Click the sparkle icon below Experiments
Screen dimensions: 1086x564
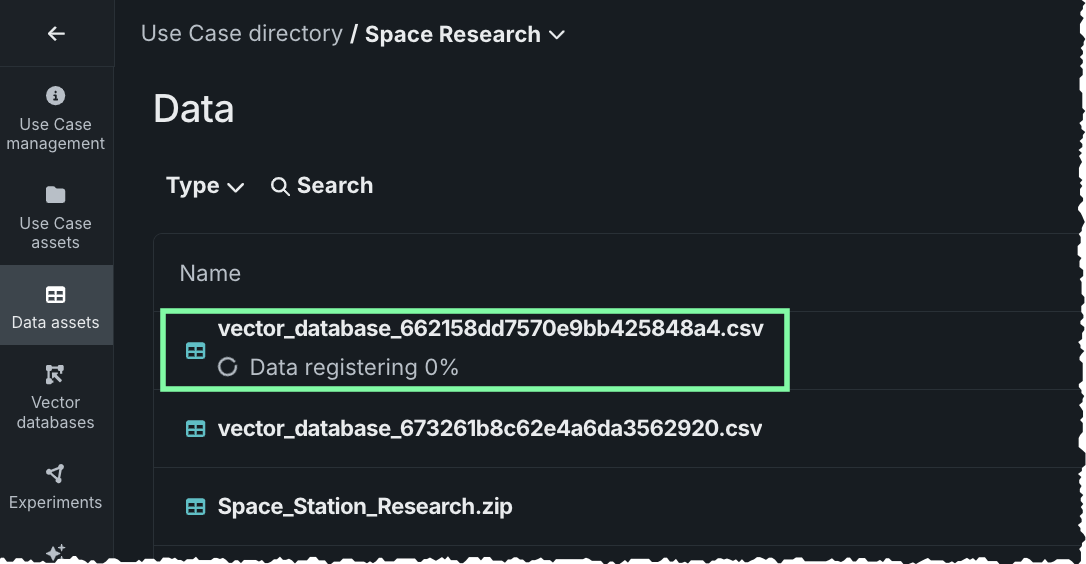[56, 551]
